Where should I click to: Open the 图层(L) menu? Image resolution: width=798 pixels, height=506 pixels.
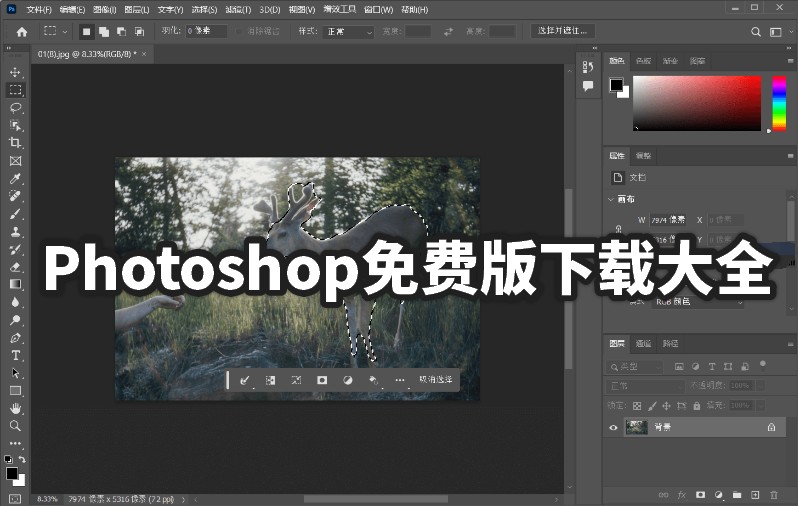(136, 9)
